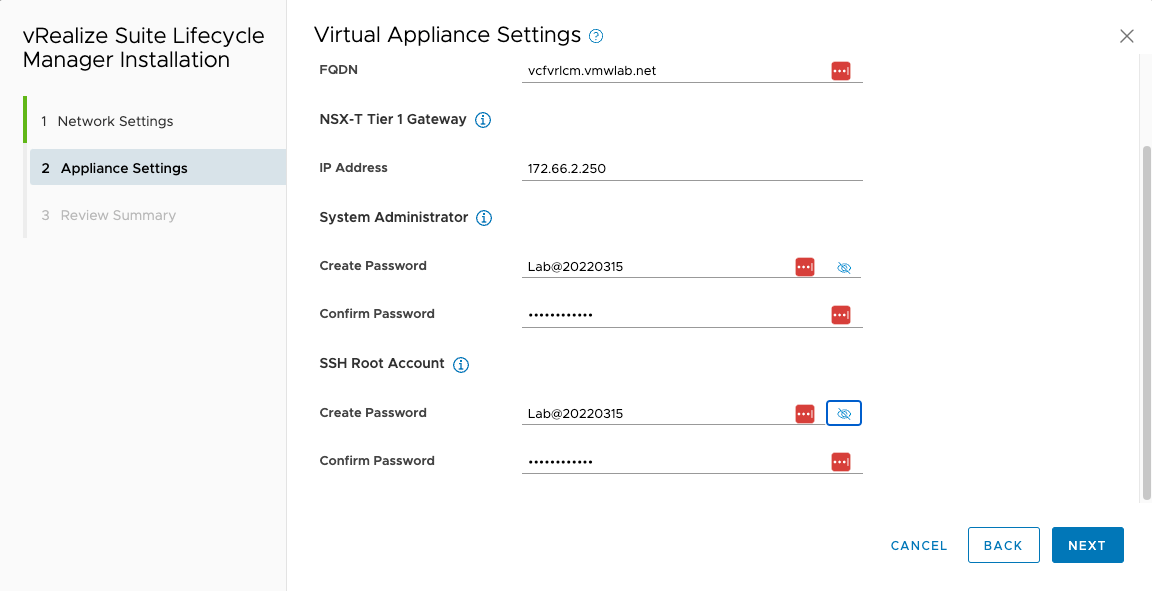Click the vertical scrollbar of settings pane
1152x591 pixels.
tap(1147, 323)
